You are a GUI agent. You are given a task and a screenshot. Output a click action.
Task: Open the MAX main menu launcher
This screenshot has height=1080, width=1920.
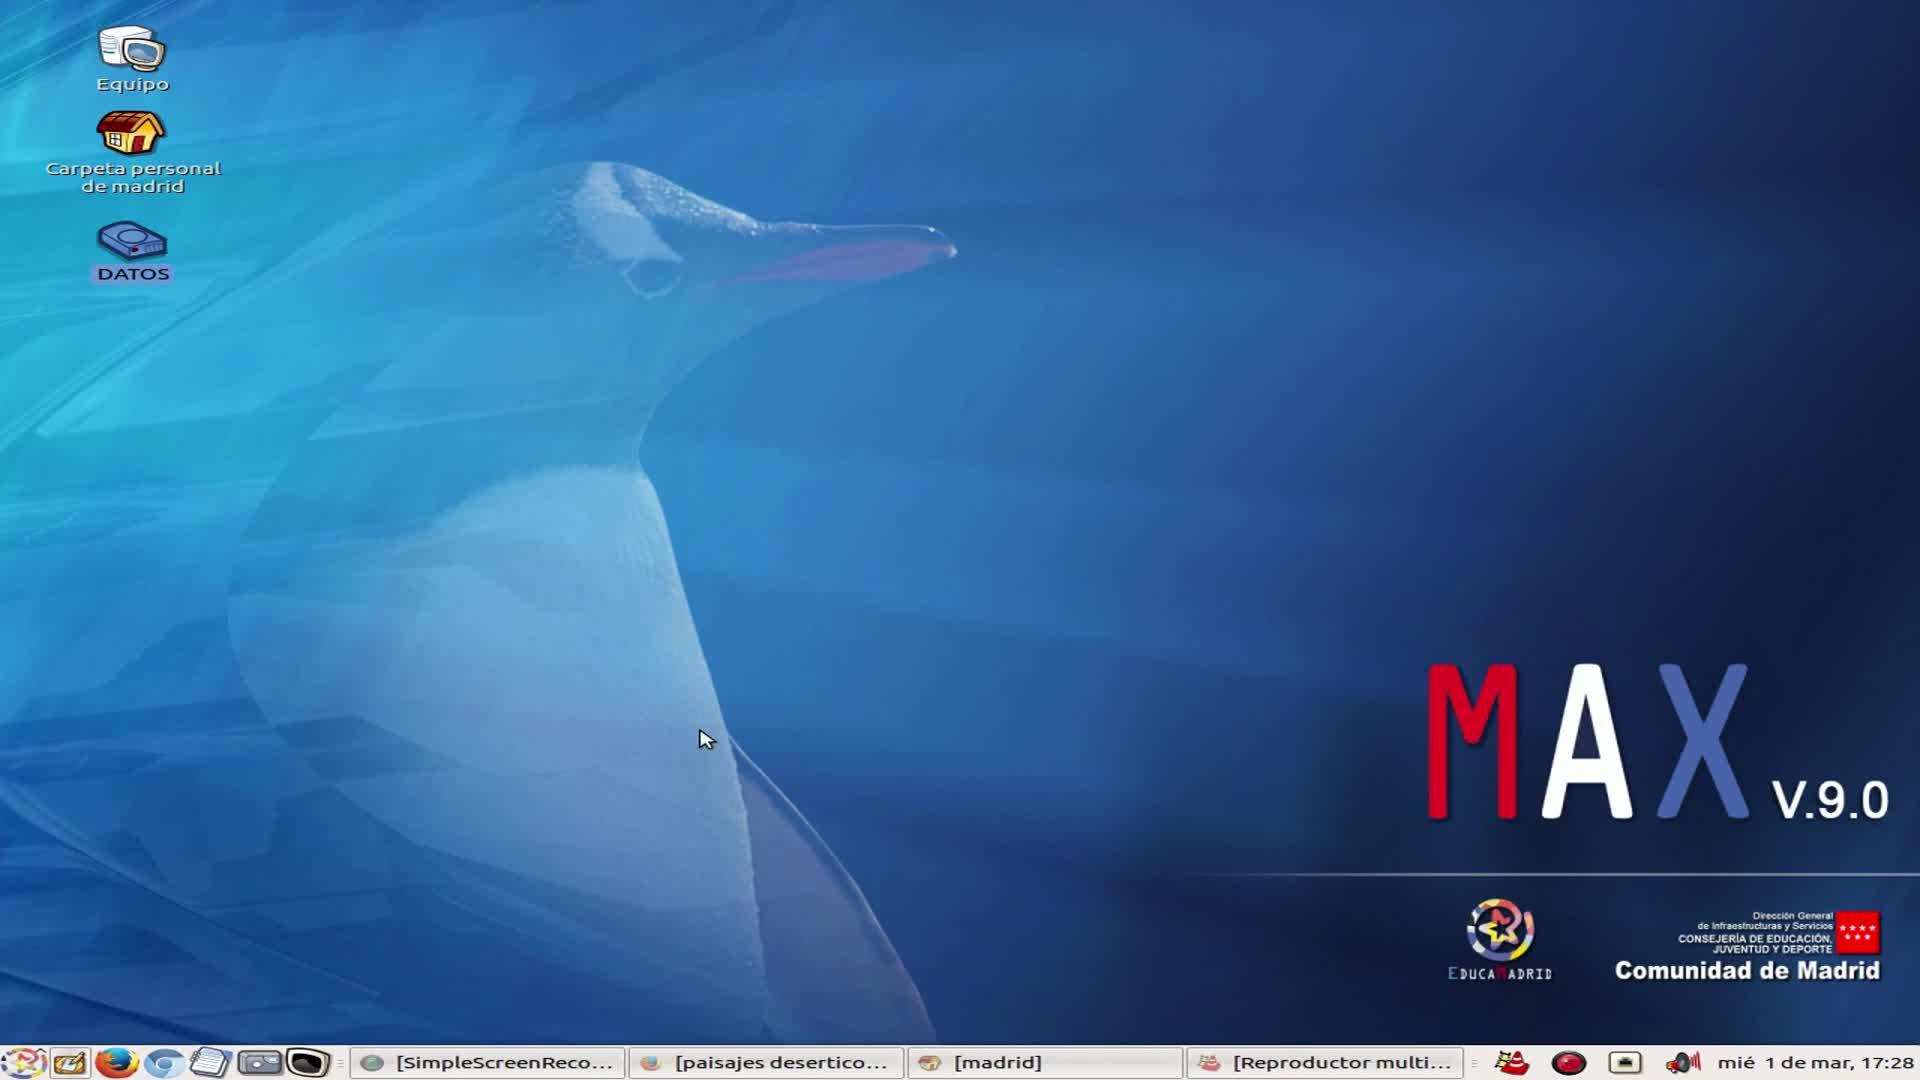[23, 1062]
